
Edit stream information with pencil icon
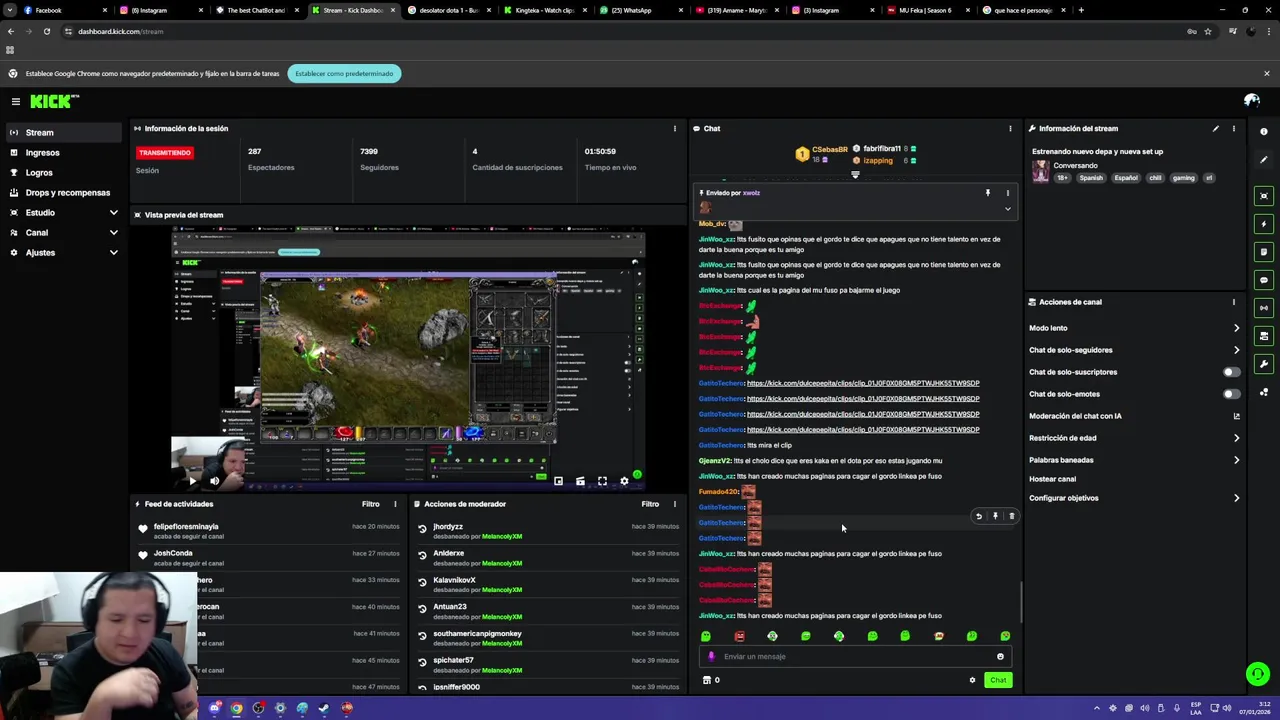pos(1216,129)
